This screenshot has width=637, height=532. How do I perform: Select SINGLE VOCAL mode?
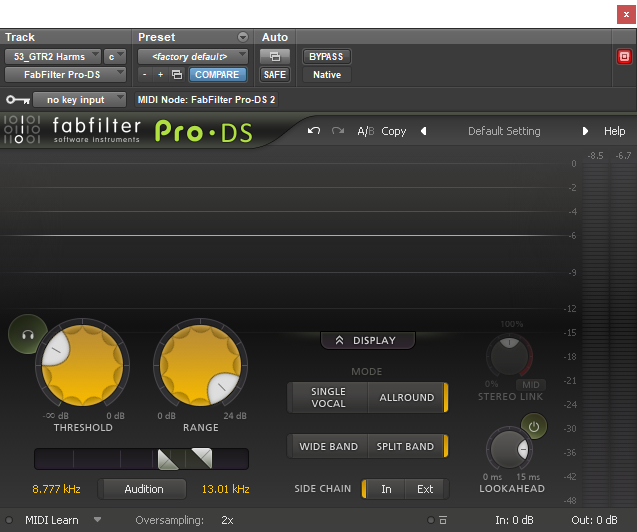coord(328,398)
